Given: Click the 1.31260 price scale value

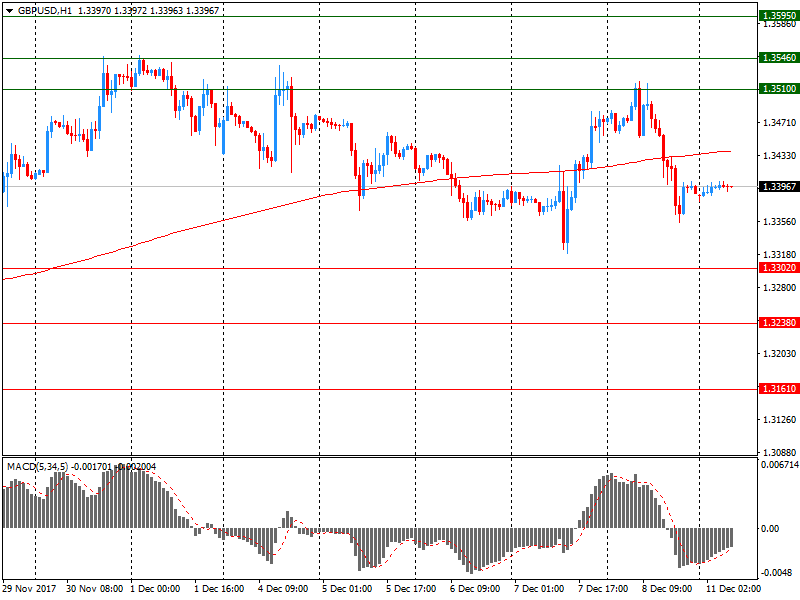Looking at the screenshot, I should tap(779, 419).
